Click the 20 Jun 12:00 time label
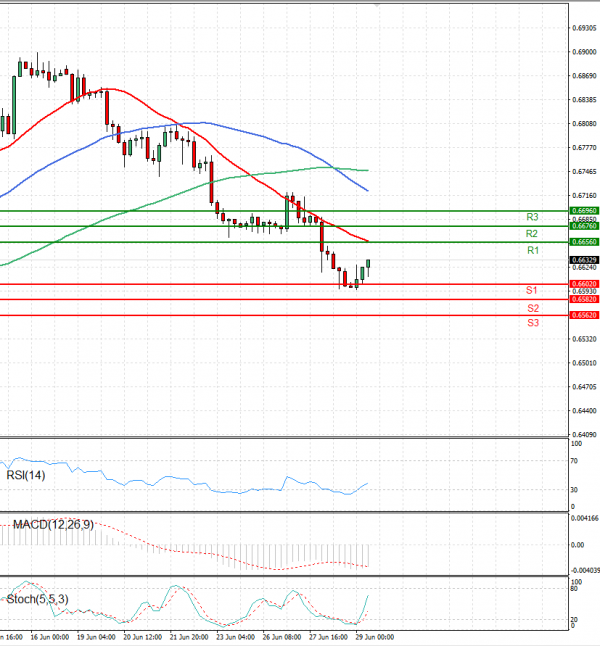 click(143, 637)
